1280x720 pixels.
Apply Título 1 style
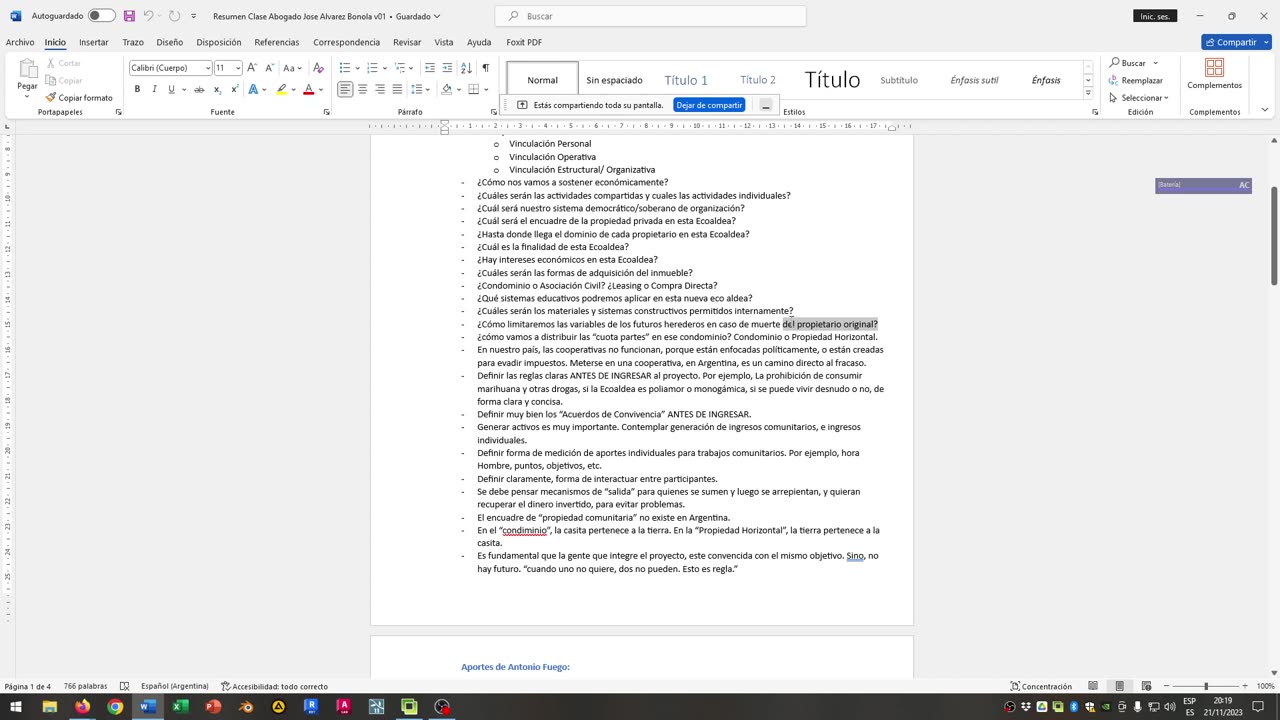(x=686, y=80)
